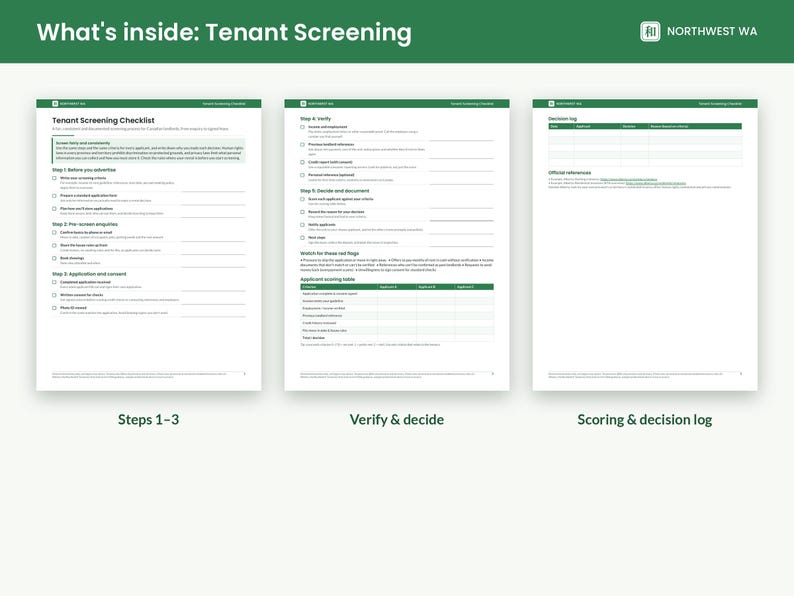Click 'Watch for these red flags' heading
Viewport: 794px width, 596px height.
330,253
